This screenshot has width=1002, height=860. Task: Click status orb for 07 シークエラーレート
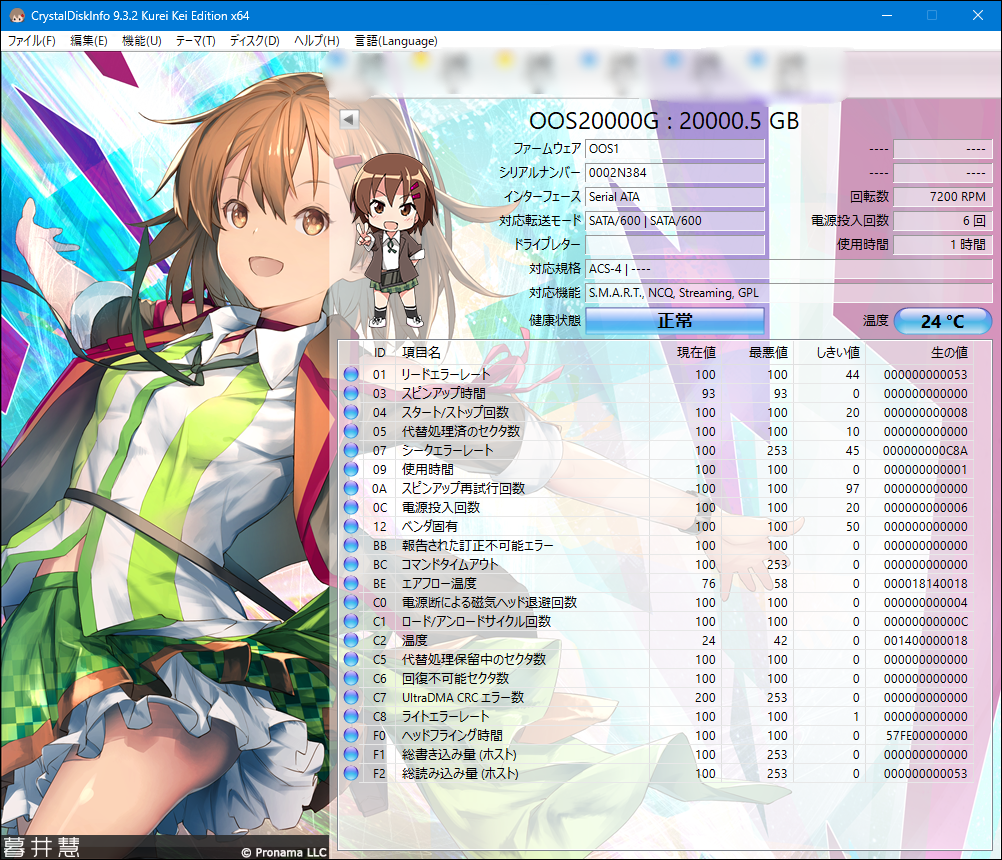pyautogui.click(x=351, y=450)
